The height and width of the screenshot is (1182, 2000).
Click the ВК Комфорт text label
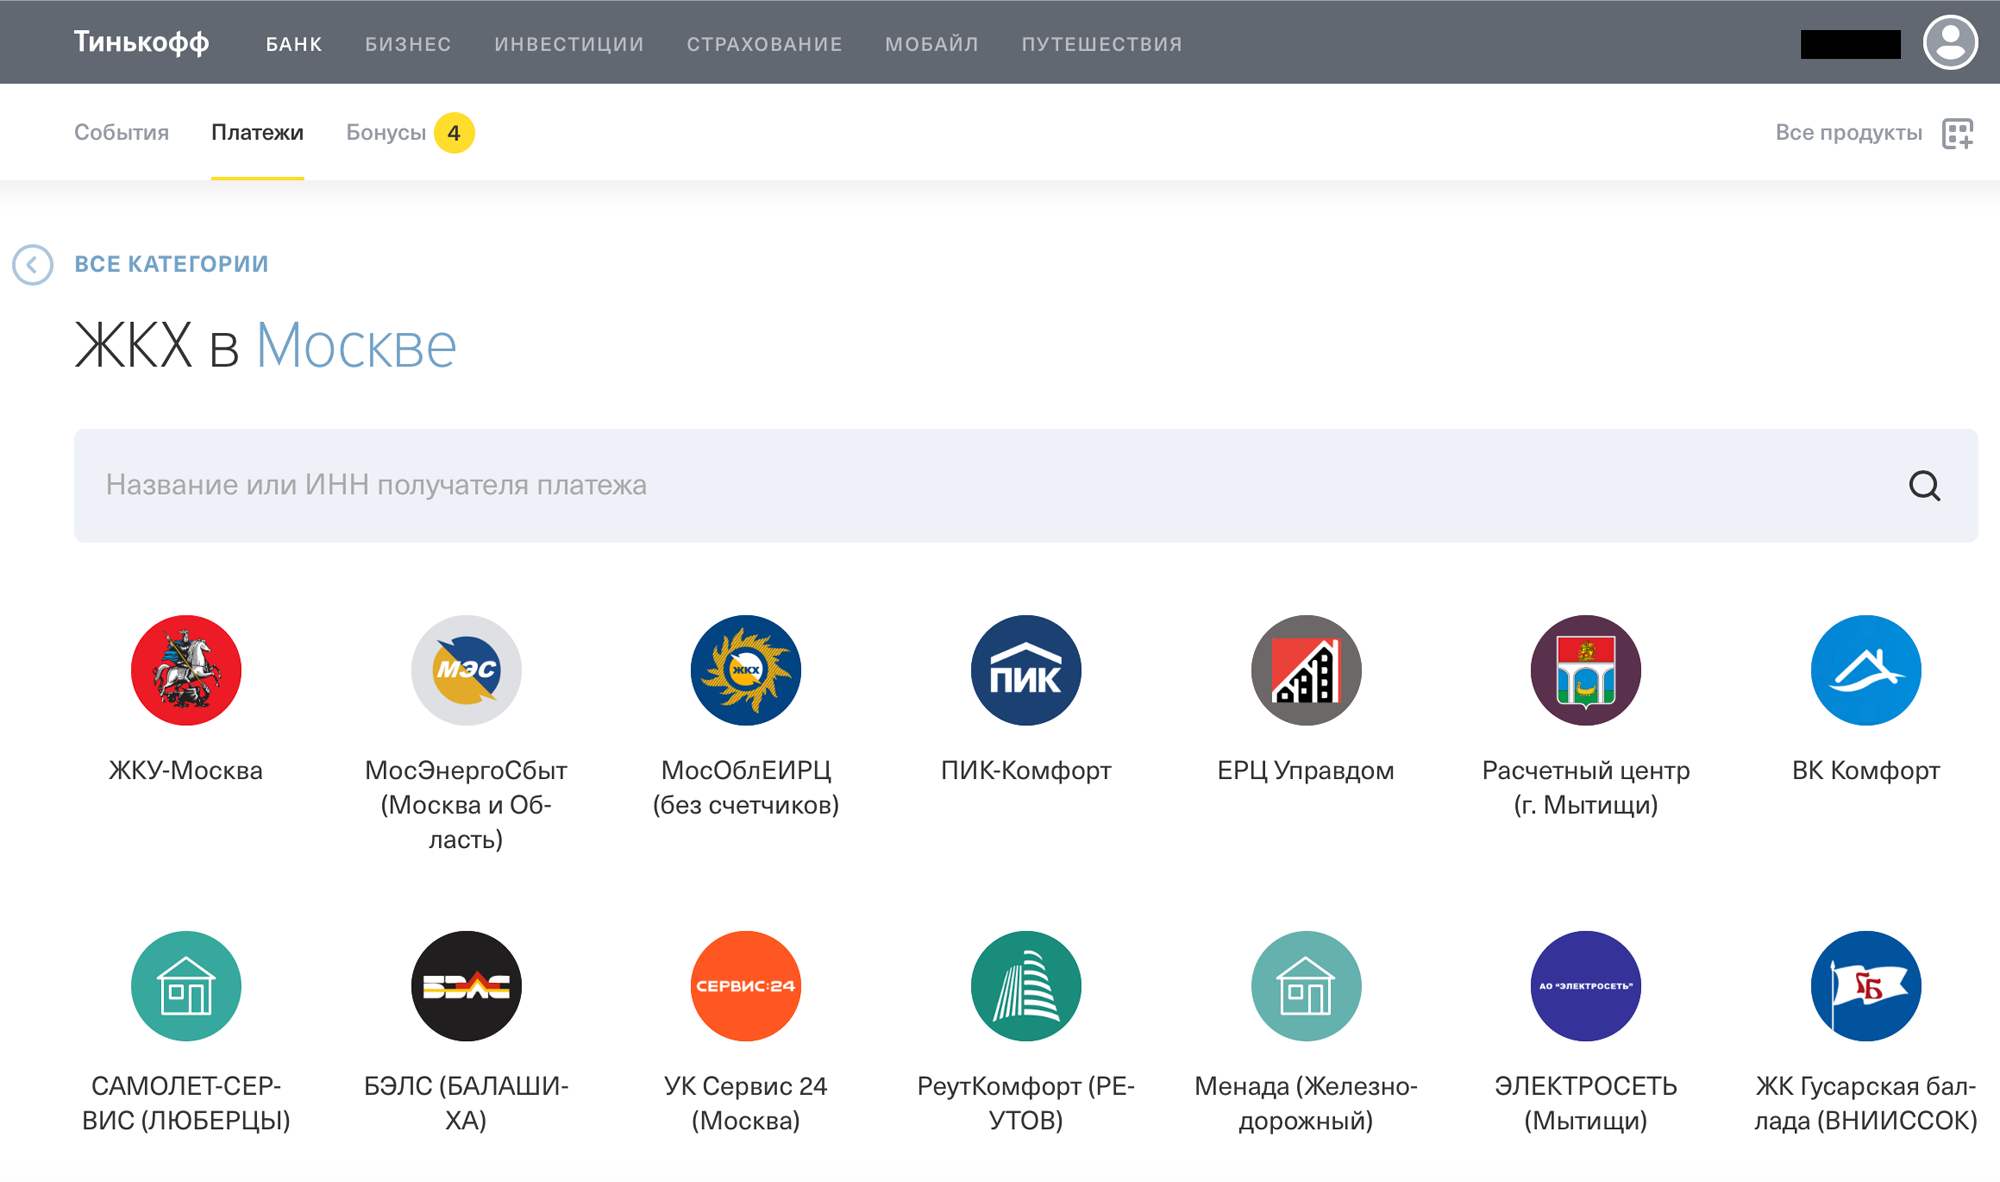1866,770
